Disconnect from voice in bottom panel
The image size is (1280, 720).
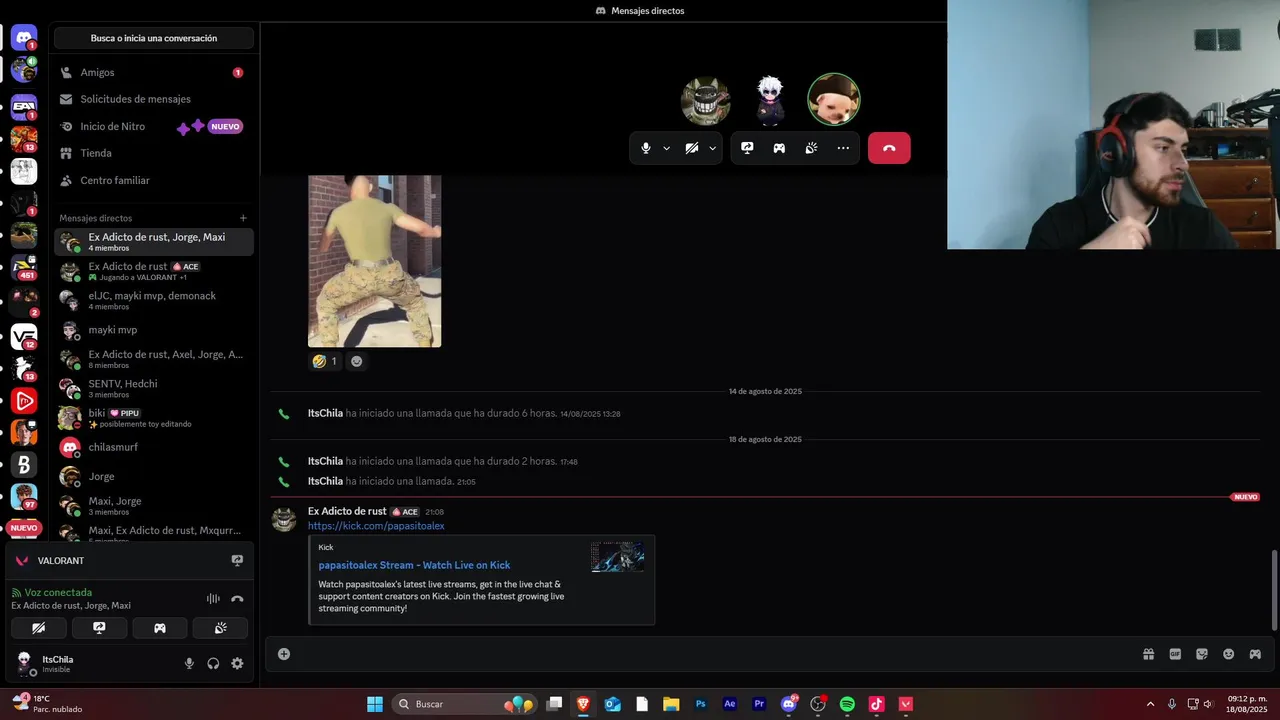coord(237,599)
